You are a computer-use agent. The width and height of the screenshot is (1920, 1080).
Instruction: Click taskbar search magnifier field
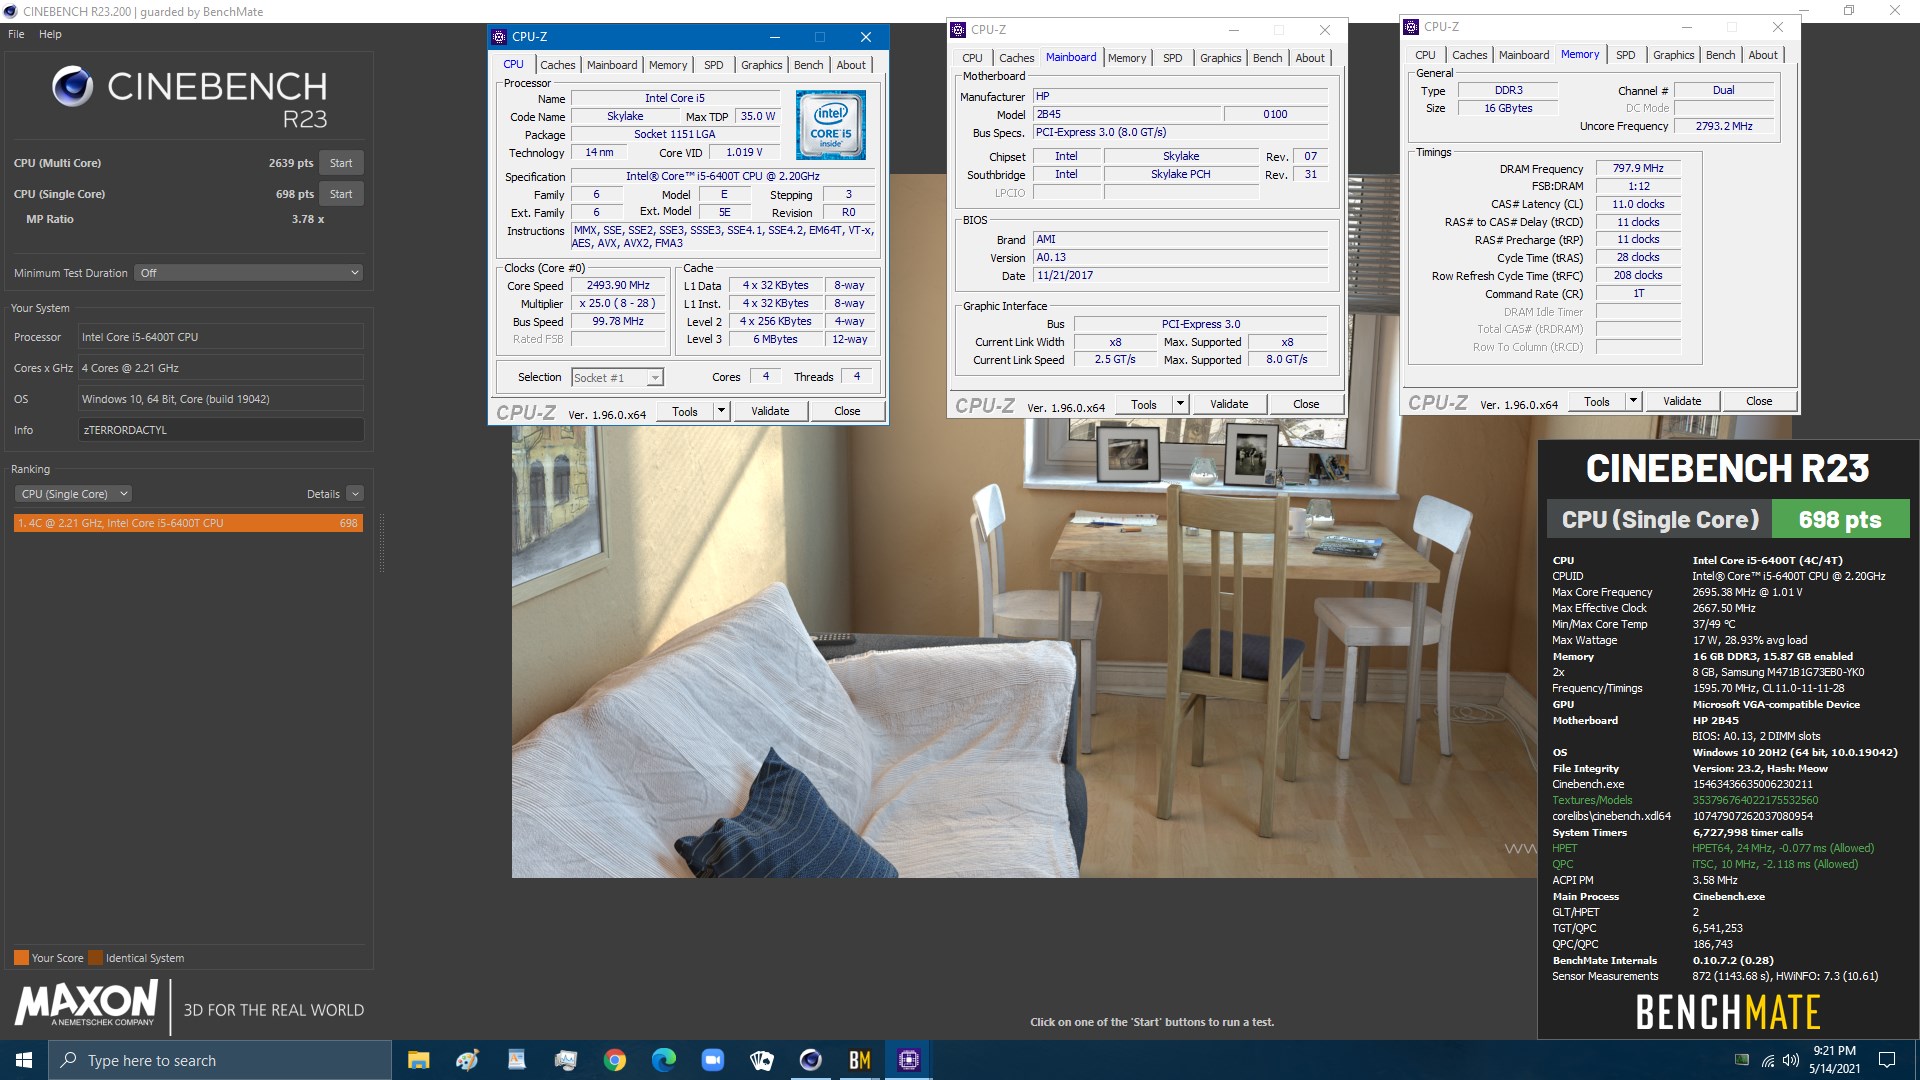[220, 1060]
